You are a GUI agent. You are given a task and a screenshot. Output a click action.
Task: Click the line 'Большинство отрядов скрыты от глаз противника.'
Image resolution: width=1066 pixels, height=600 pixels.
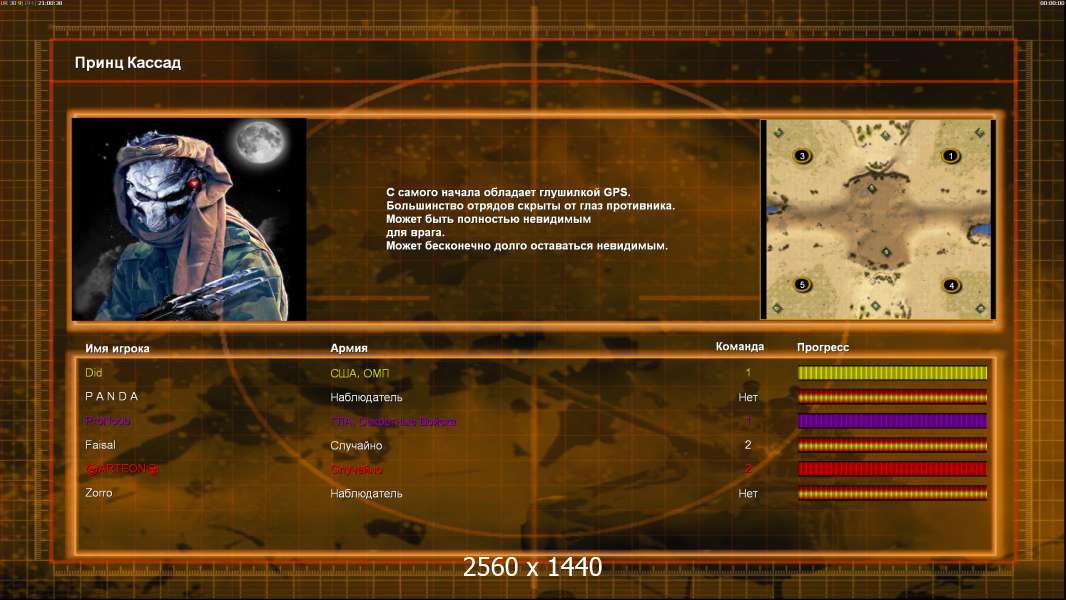[x=530, y=206]
